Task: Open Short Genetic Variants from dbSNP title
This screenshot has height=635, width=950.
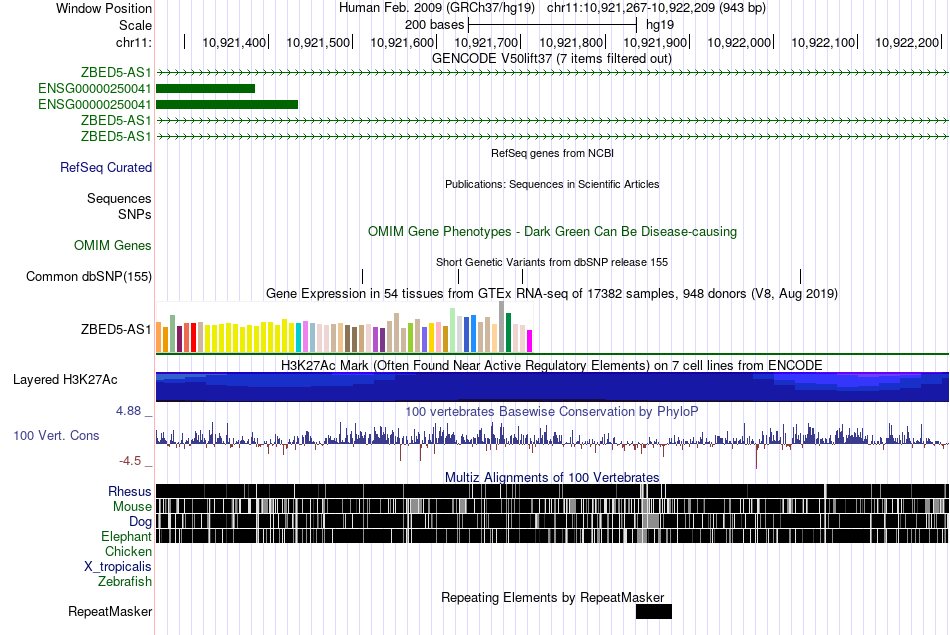Action: coord(552,262)
